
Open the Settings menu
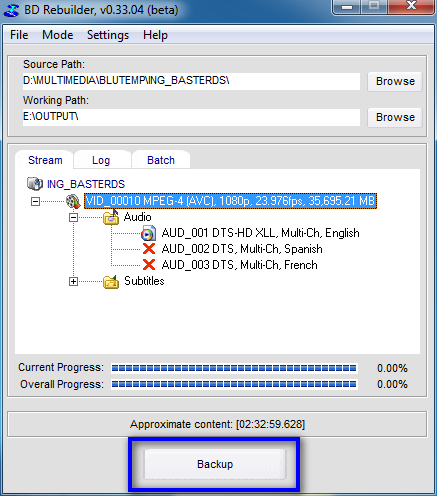click(108, 35)
